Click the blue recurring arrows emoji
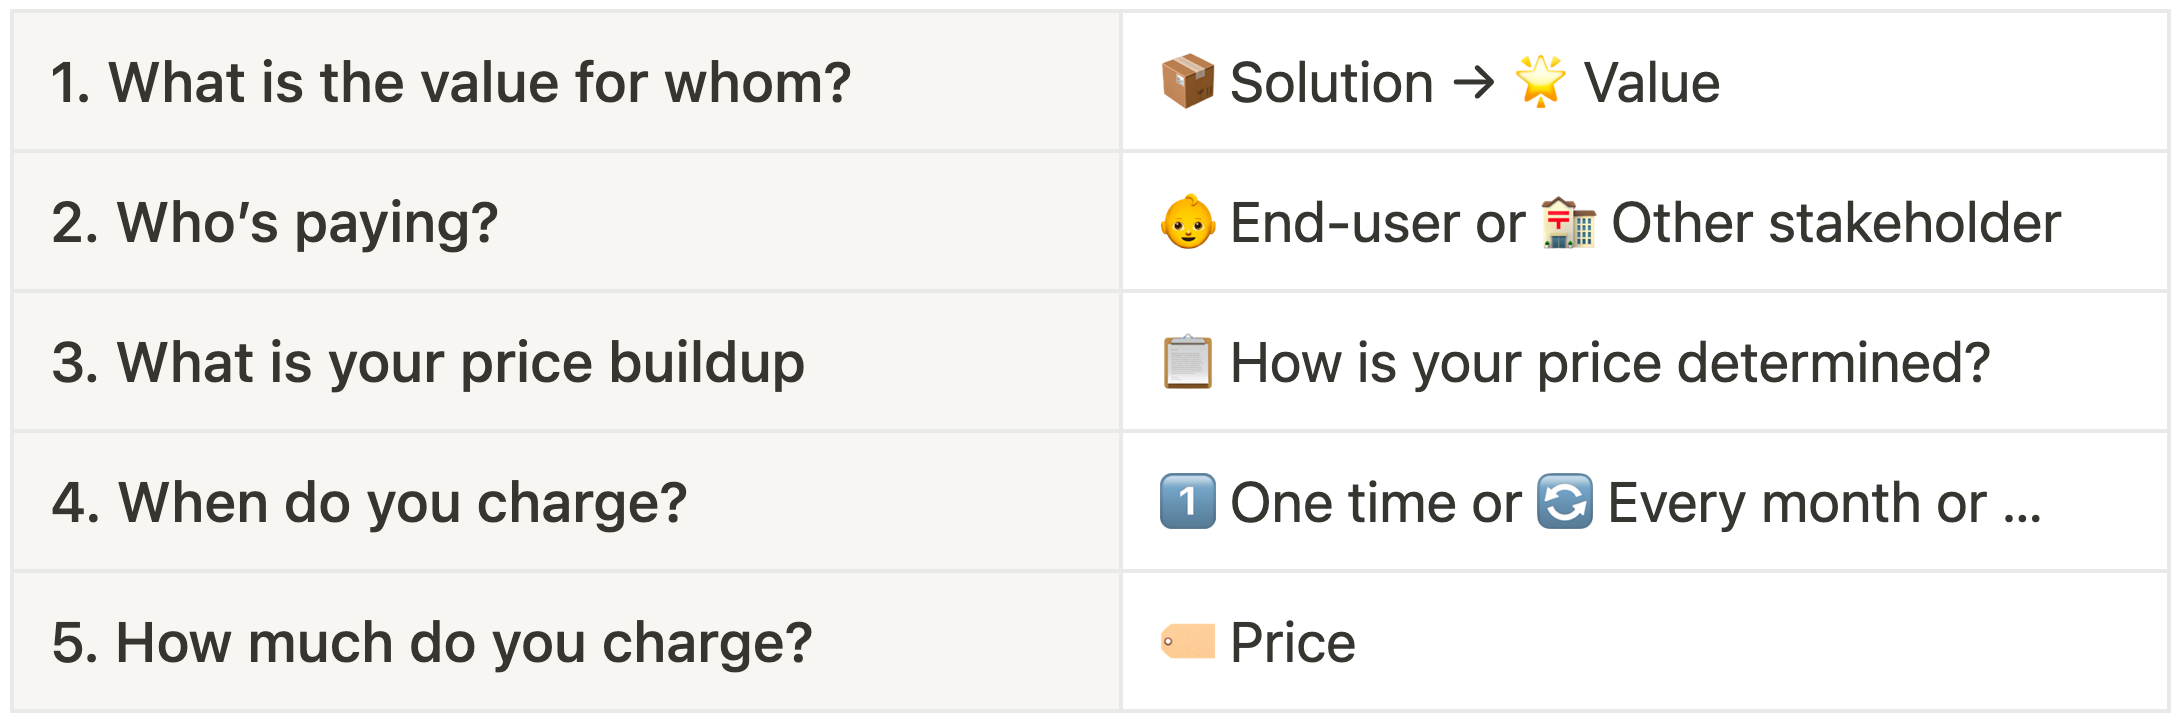Screen dimensions: 2180x724 pyautogui.click(x=1564, y=502)
